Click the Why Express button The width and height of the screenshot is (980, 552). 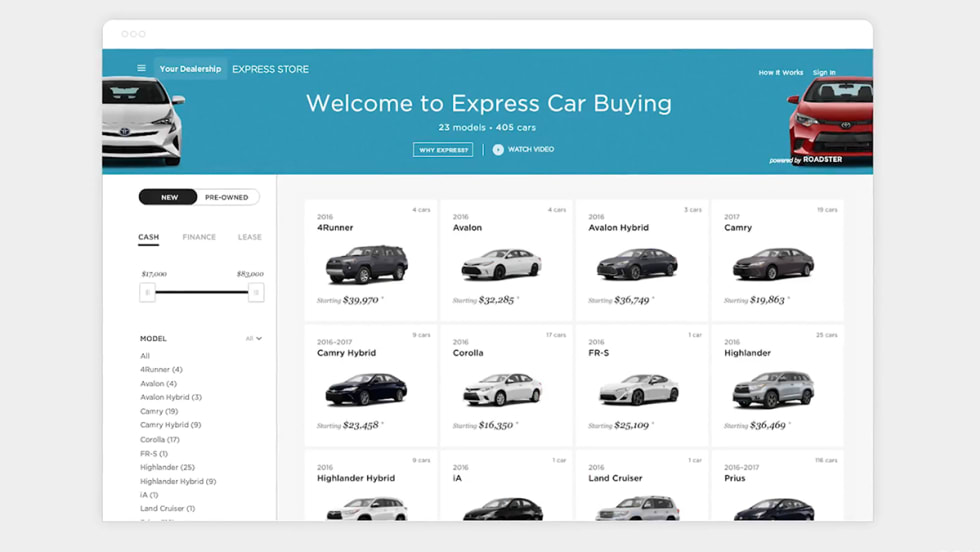[443, 150]
